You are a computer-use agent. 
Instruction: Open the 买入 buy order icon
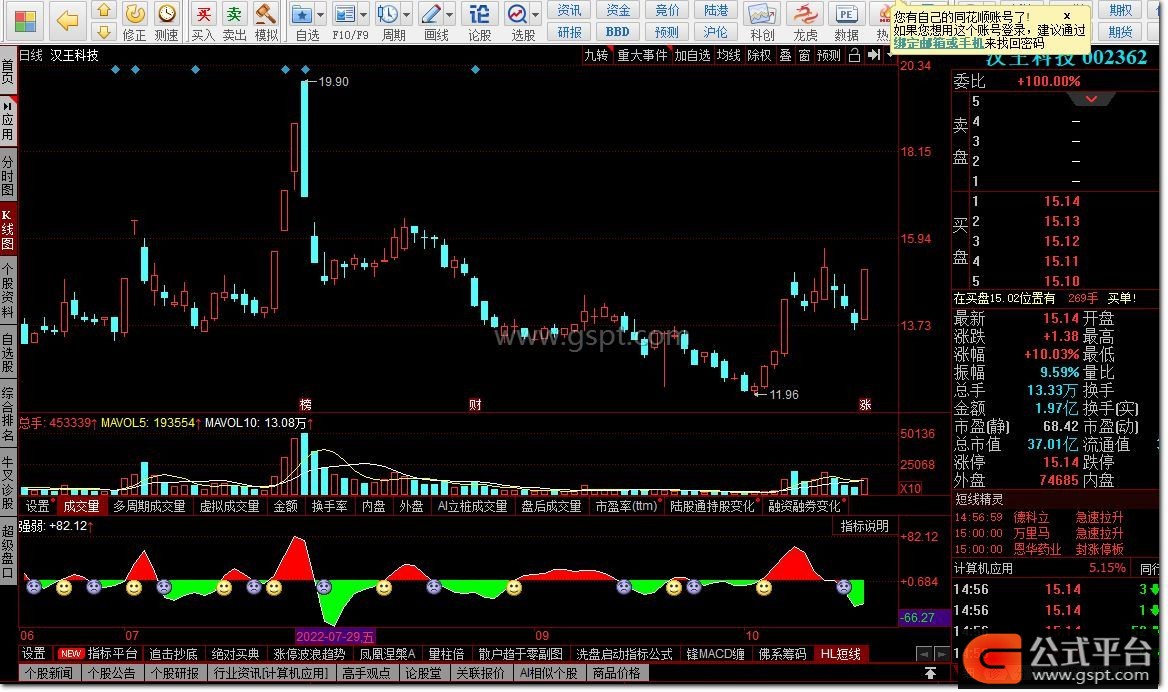coord(203,22)
